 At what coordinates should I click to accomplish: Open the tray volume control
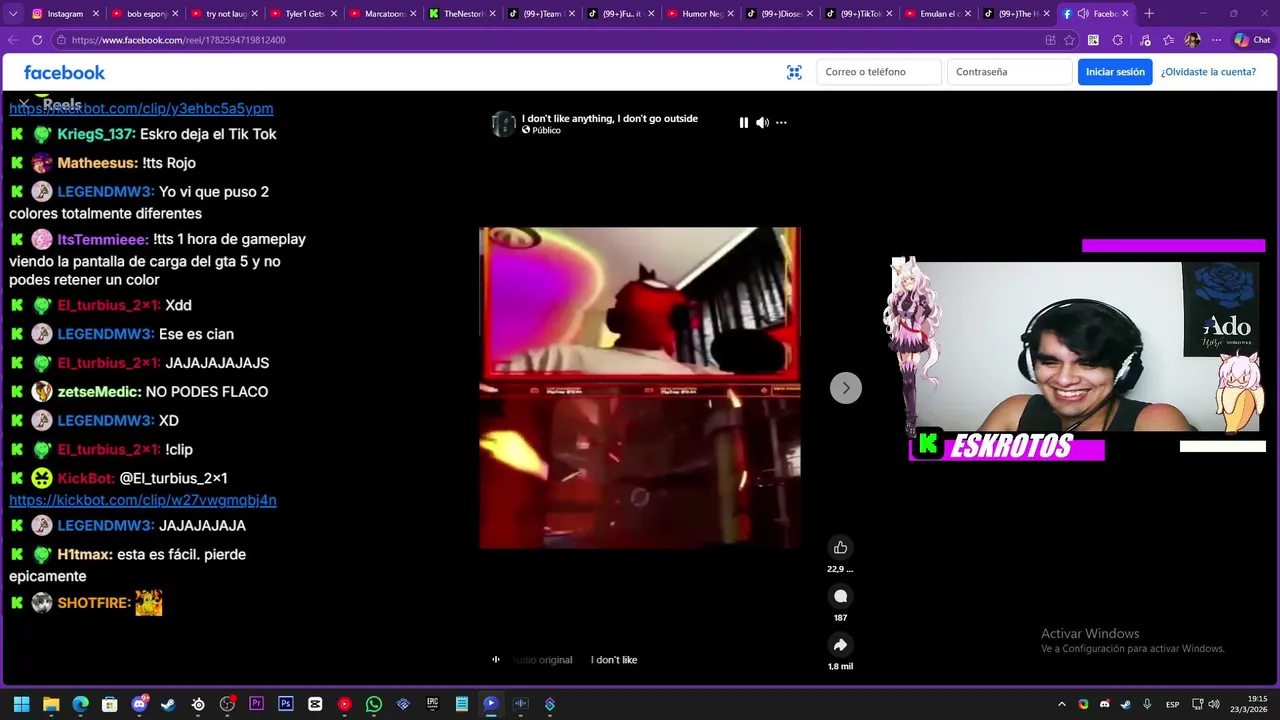point(1214,704)
